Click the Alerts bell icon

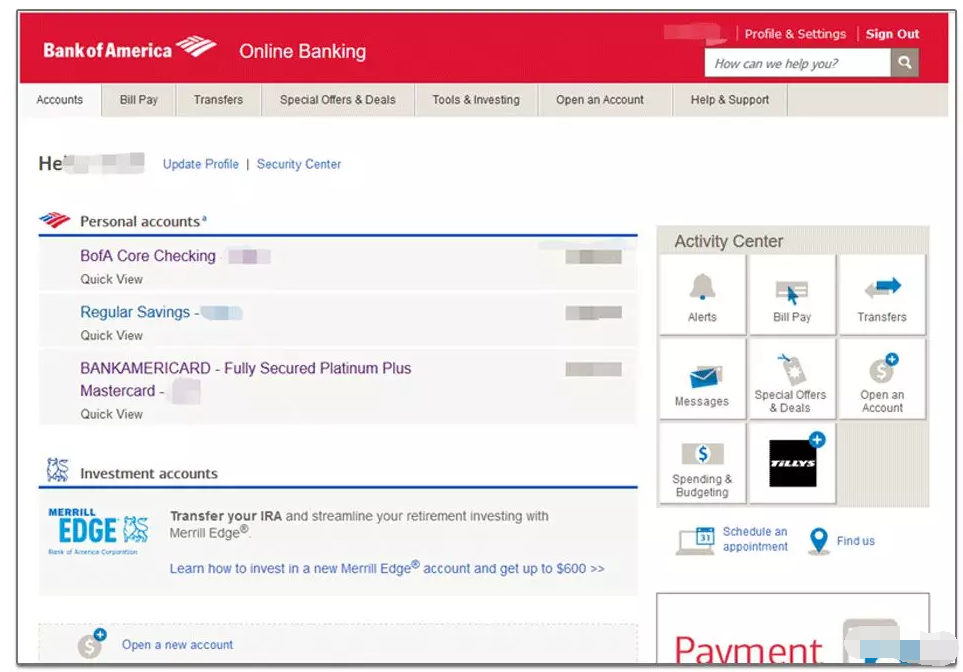pos(702,290)
